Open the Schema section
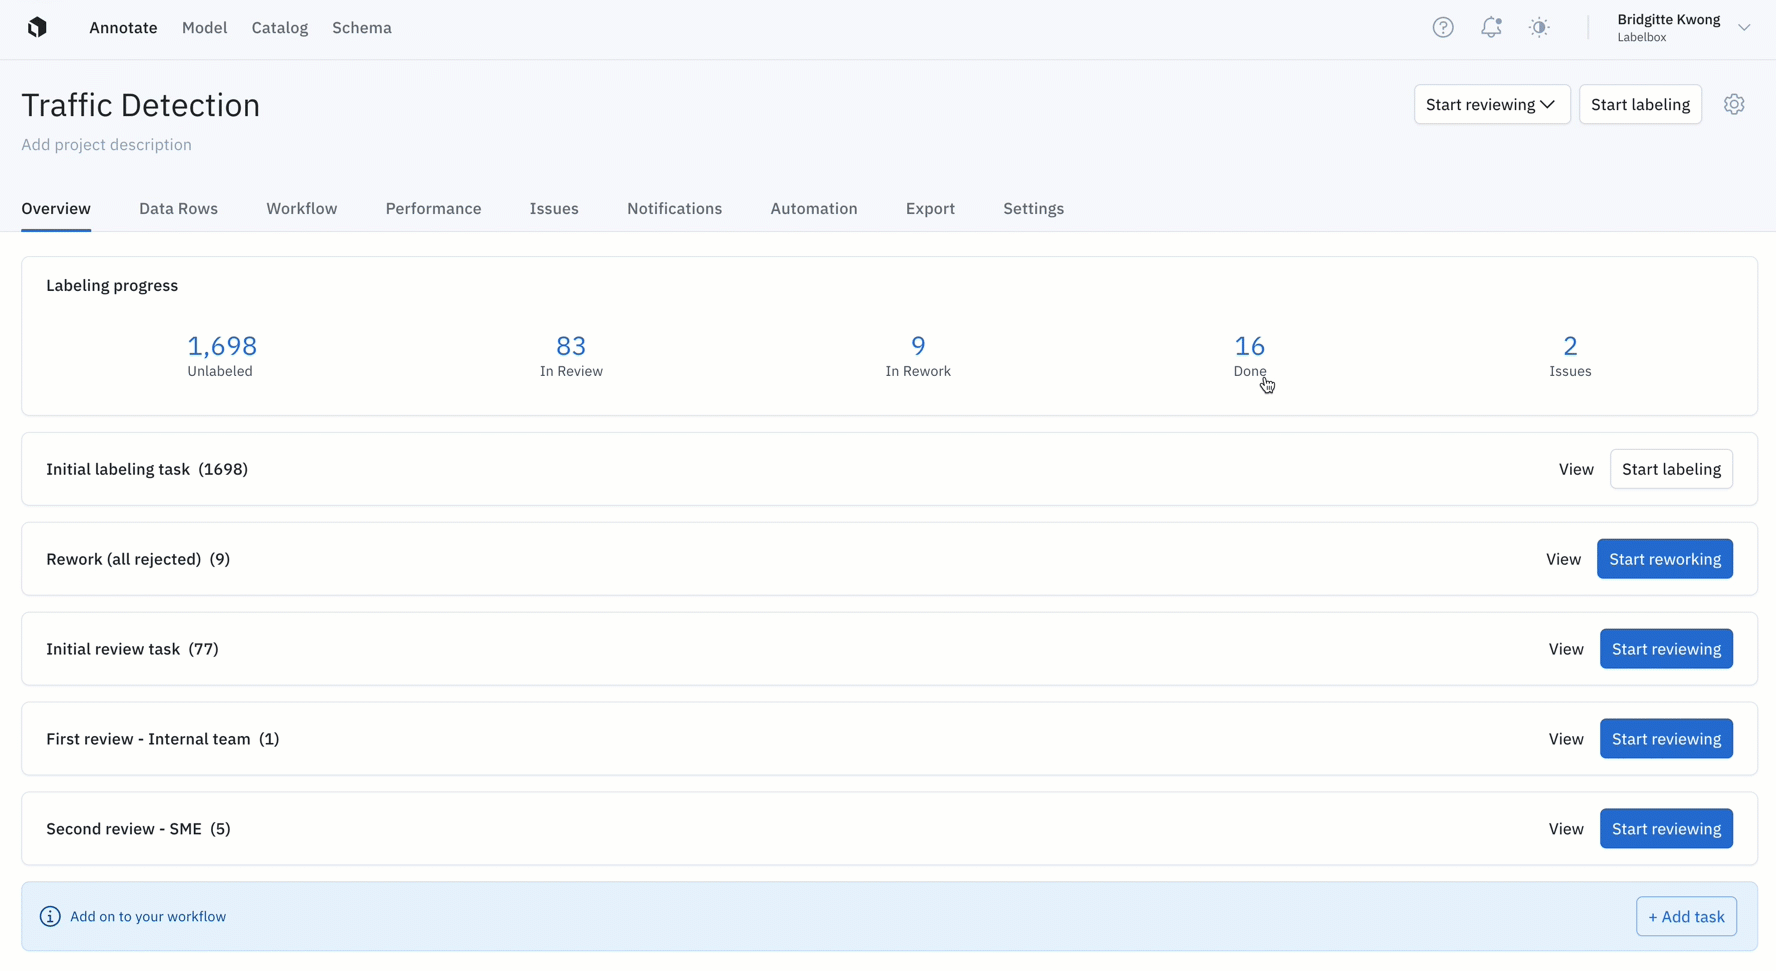This screenshot has width=1776, height=971. click(x=362, y=28)
